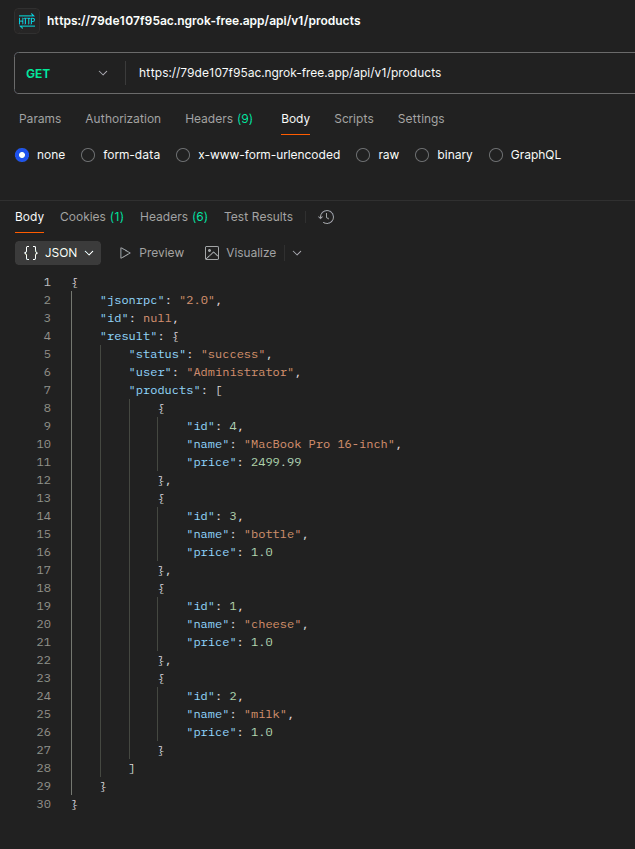
Task: Click the request URL input field
Action: pos(380,73)
